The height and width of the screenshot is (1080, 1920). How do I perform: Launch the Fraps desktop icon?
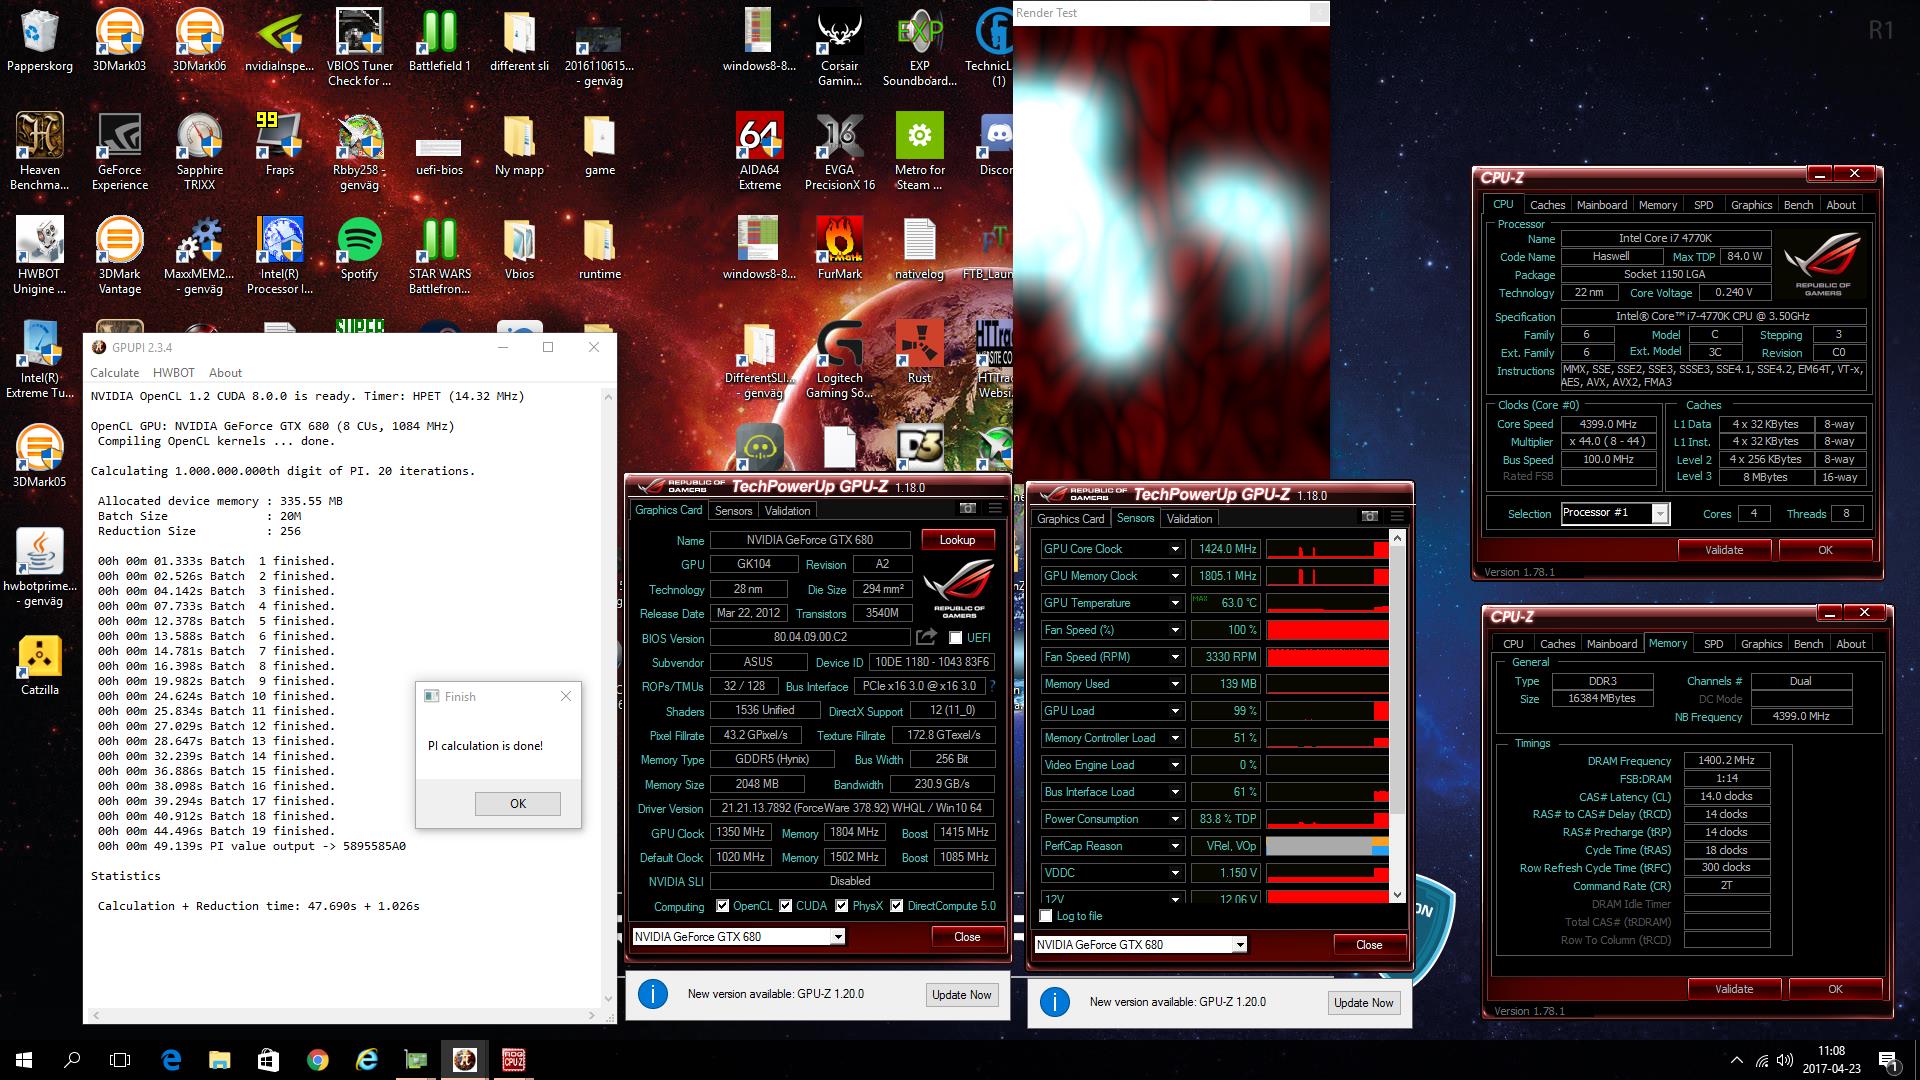(x=279, y=143)
